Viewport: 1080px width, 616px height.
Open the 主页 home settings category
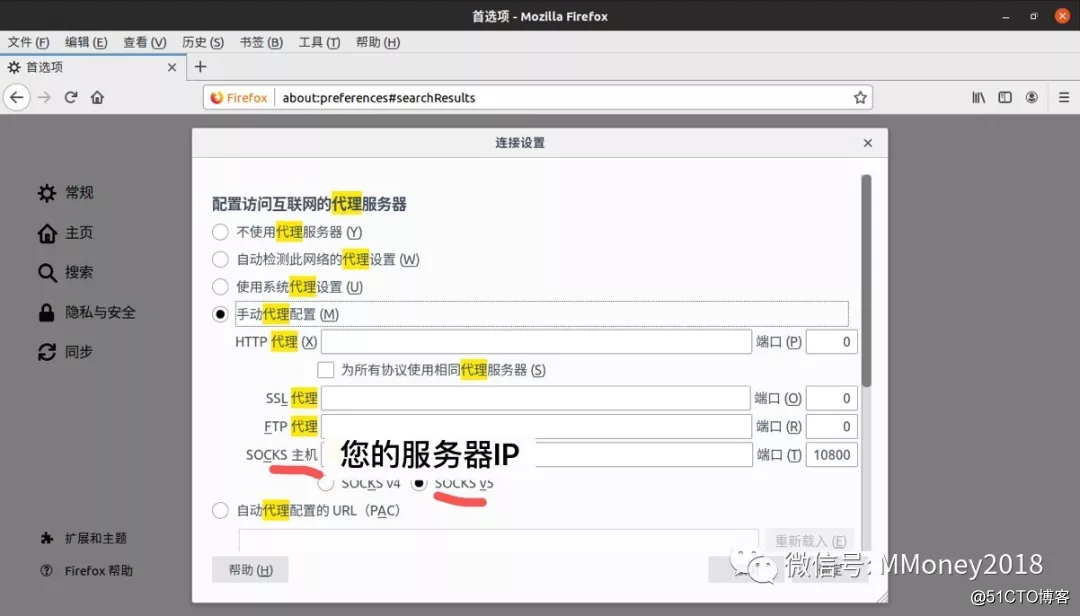[x=65, y=233]
